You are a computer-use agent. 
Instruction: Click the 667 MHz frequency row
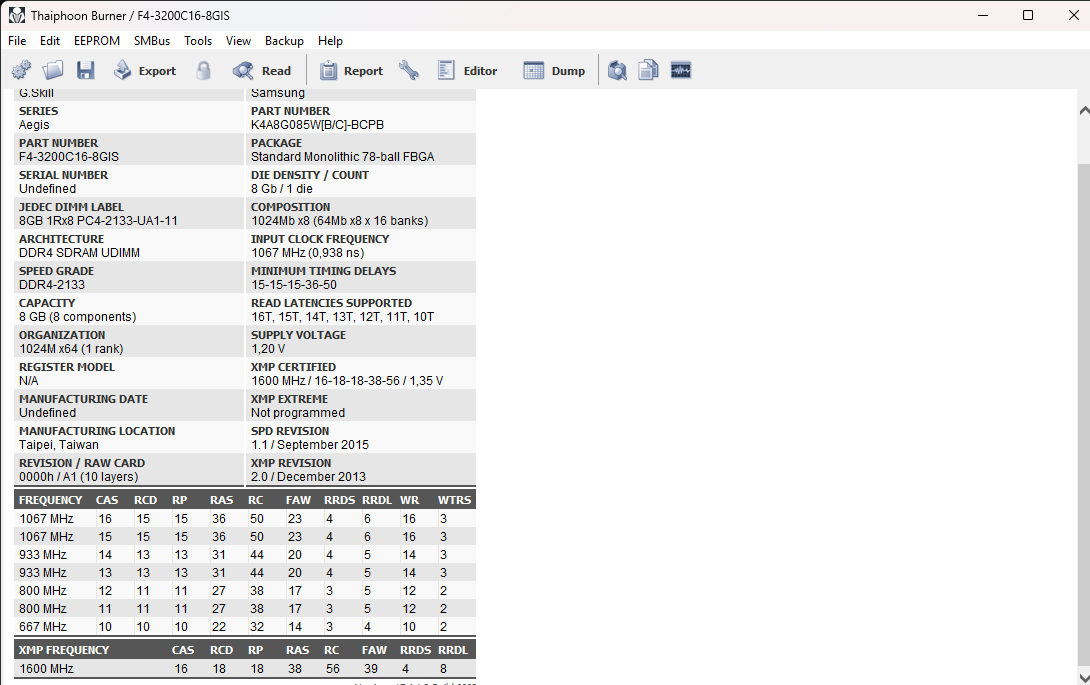245,627
